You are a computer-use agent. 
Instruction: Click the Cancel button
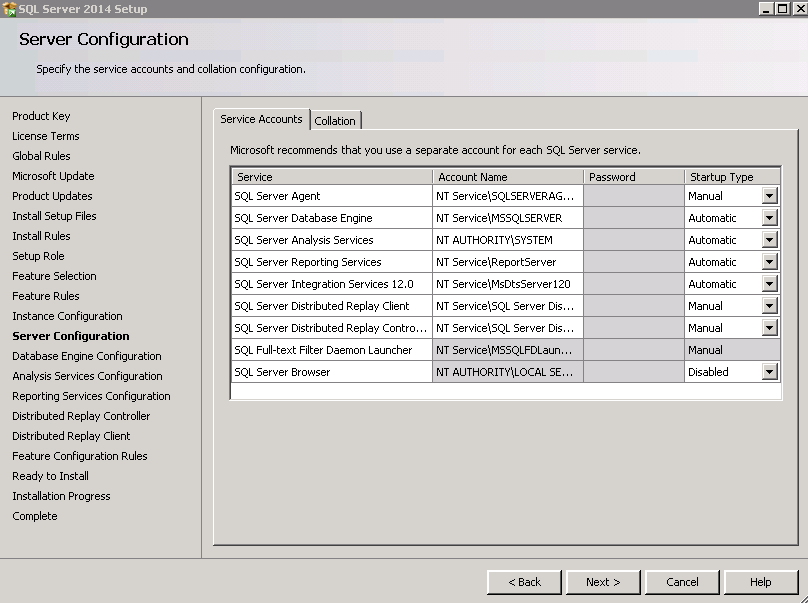tap(682, 582)
